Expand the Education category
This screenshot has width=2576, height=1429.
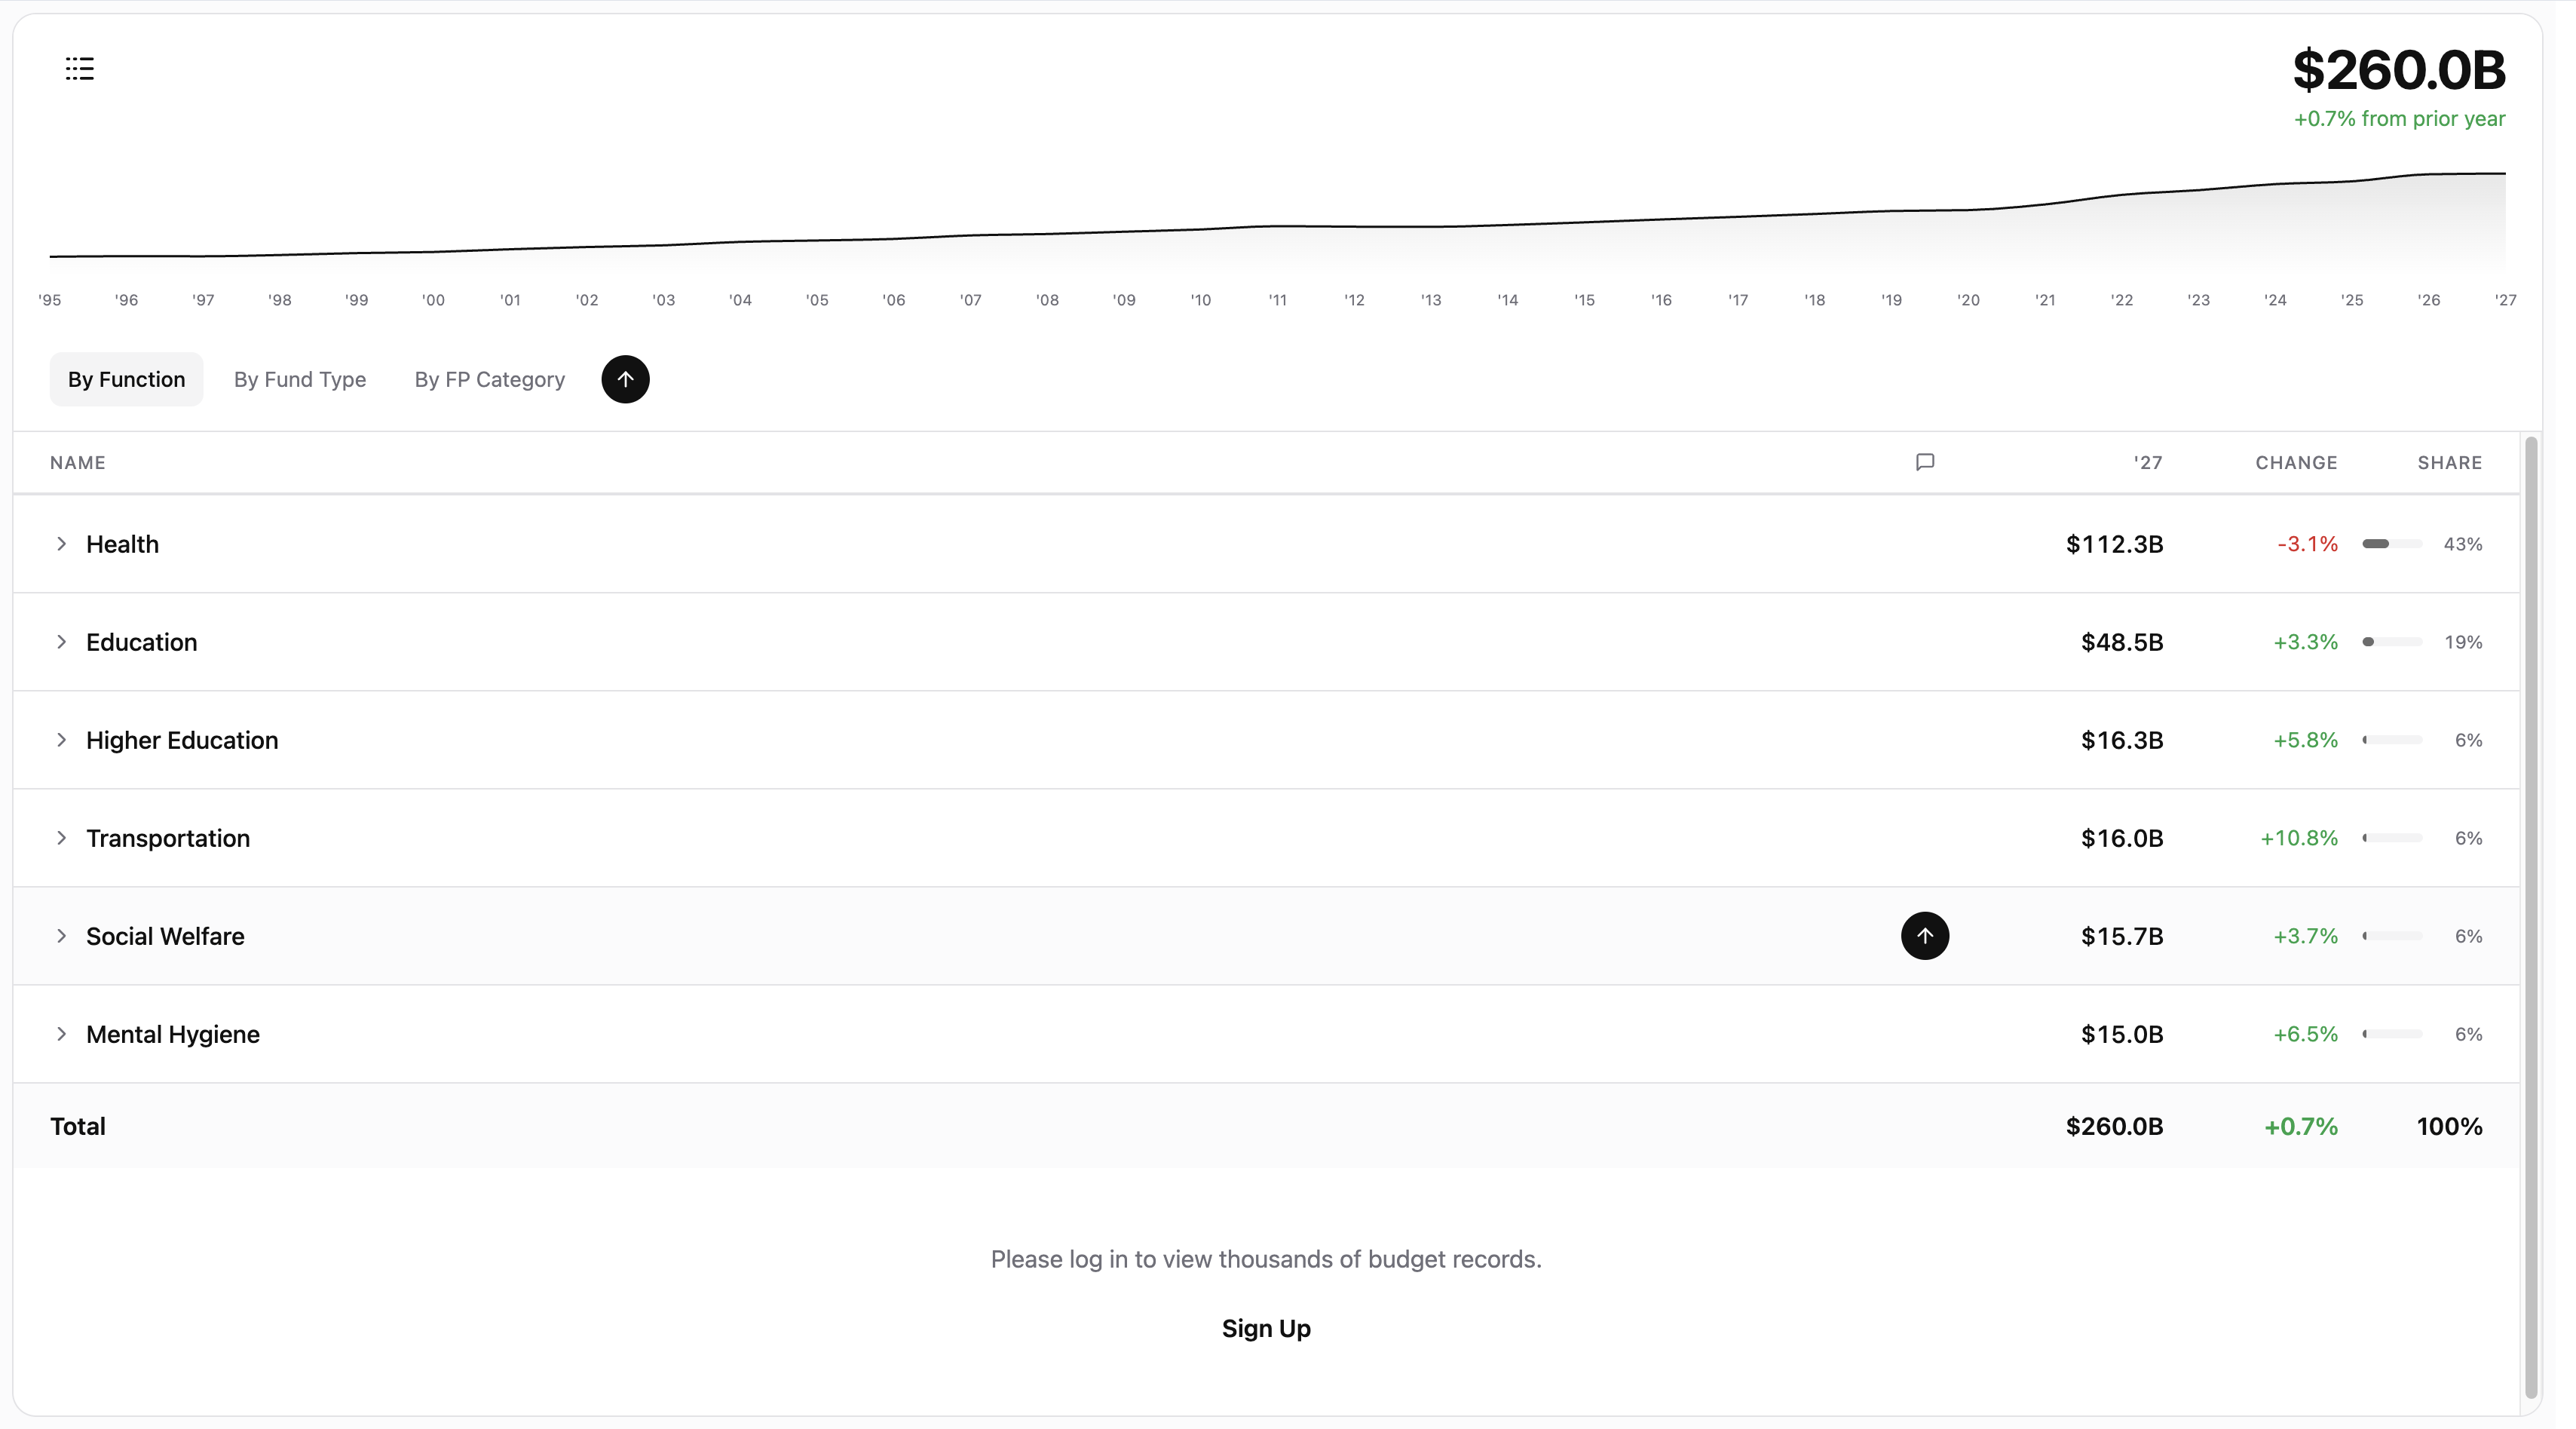pyautogui.click(x=61, y=642)
